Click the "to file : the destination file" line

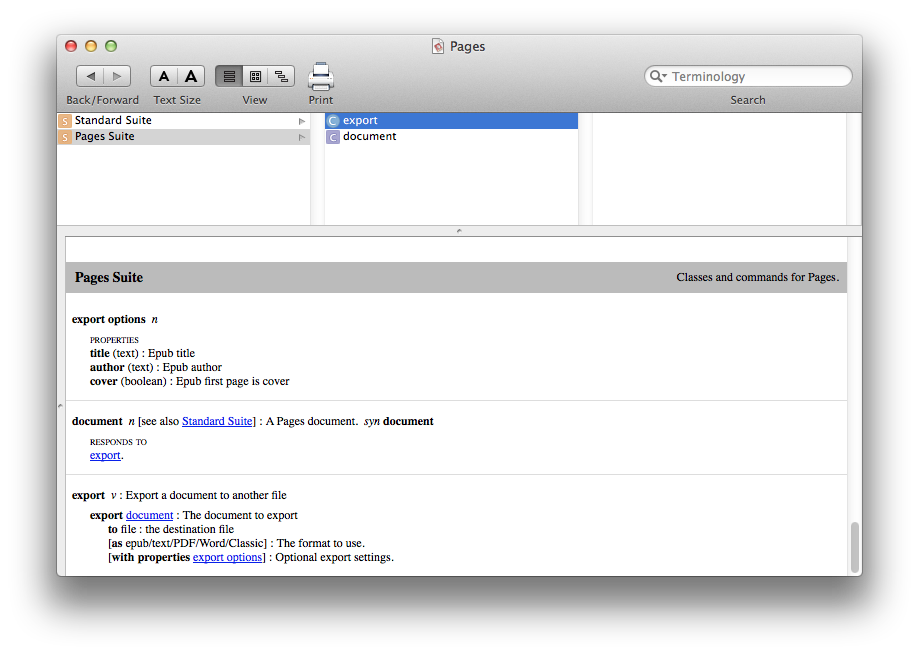[x=171, y=529]
